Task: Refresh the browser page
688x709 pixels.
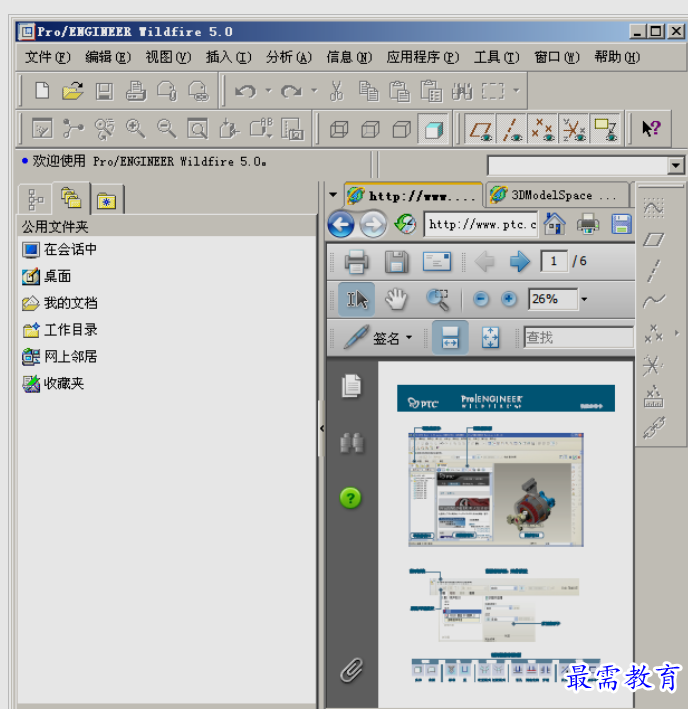Action: click(x=405, y=224)
